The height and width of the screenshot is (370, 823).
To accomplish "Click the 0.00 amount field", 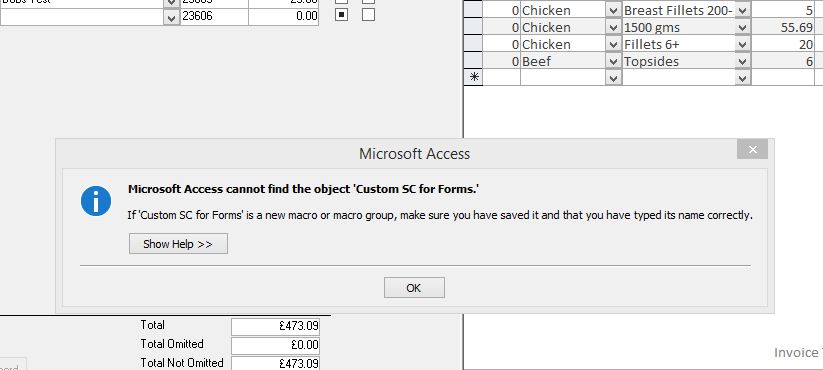I will [x=283, y=17].
